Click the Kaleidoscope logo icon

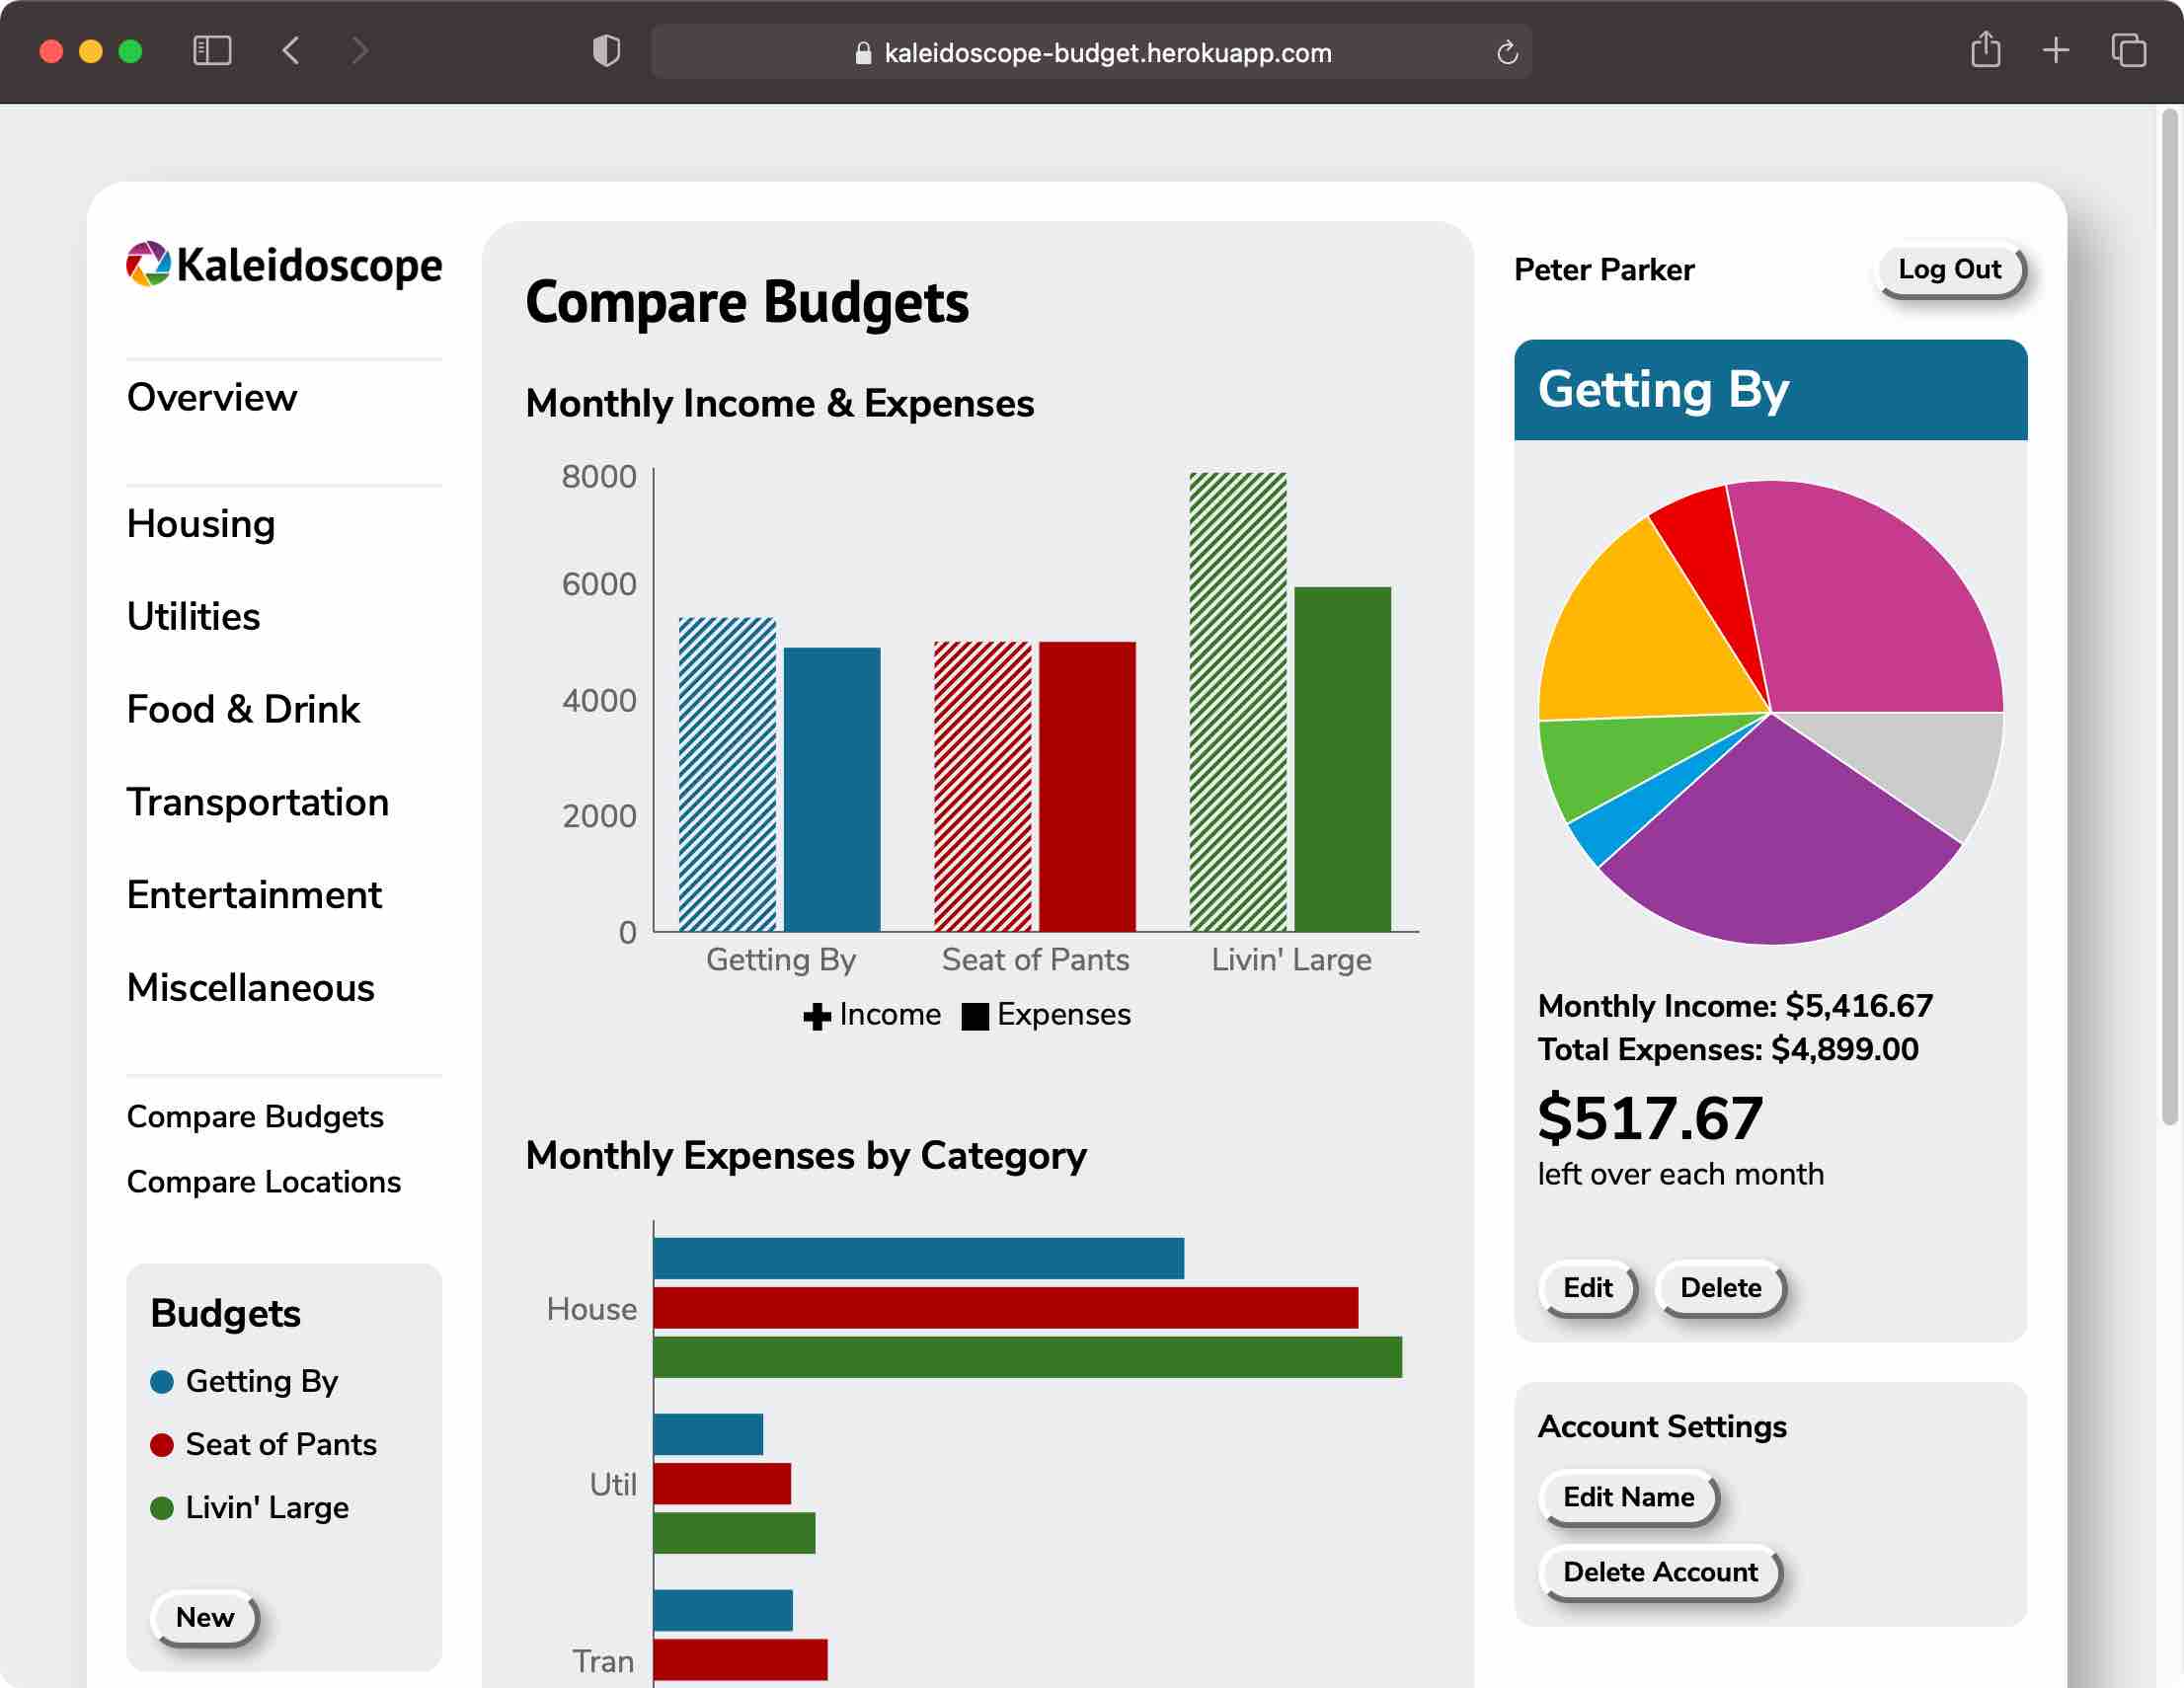(x=148, y=265)
